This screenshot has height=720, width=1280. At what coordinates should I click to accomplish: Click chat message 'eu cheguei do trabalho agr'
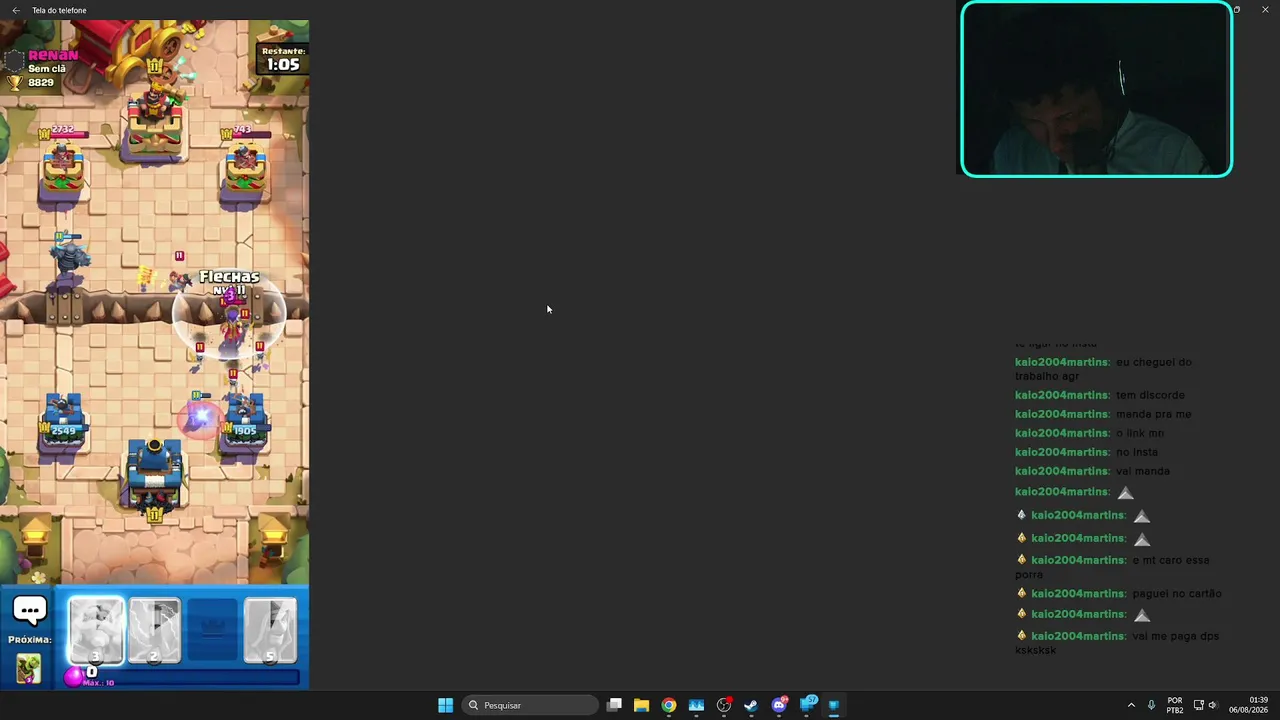tap(1104, 369)
